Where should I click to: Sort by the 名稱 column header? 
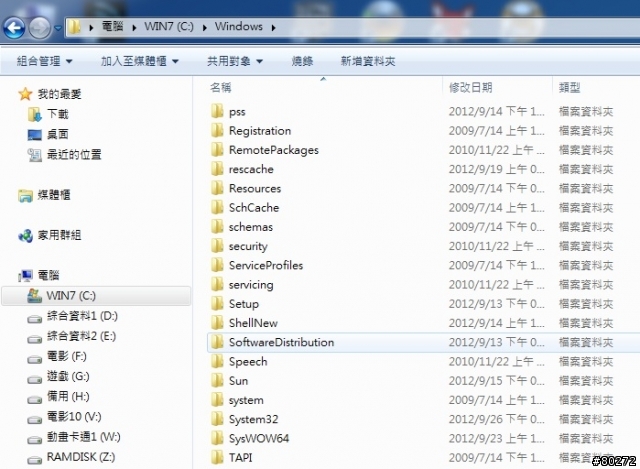220,87
